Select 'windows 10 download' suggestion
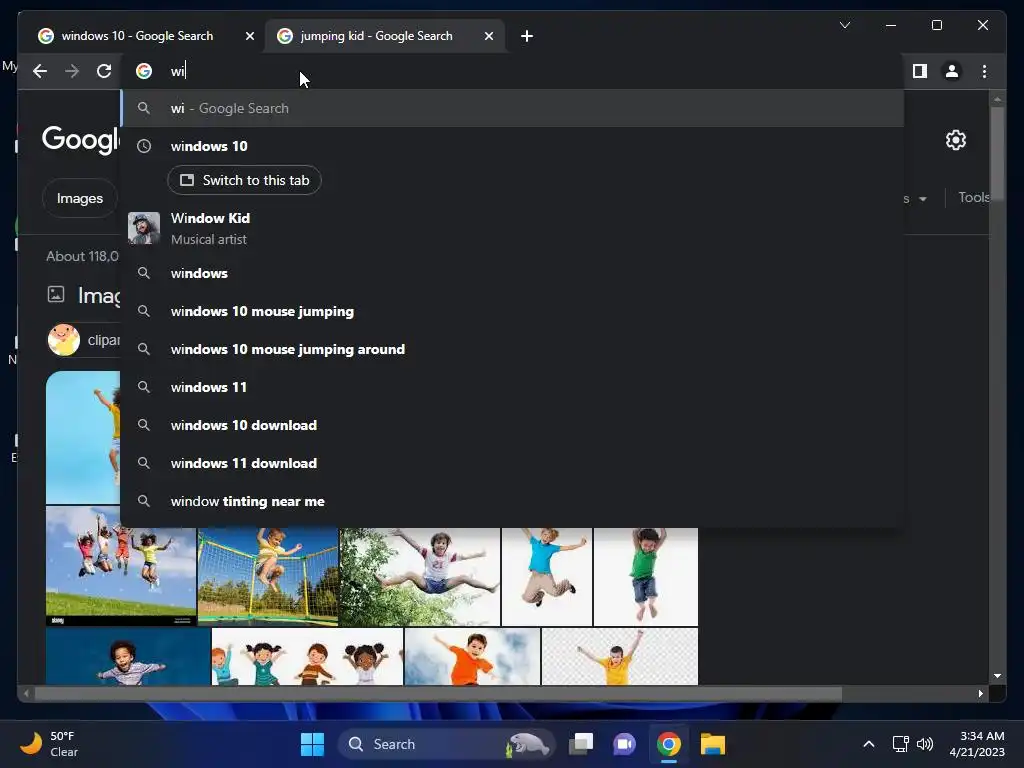 click(513, 425)
